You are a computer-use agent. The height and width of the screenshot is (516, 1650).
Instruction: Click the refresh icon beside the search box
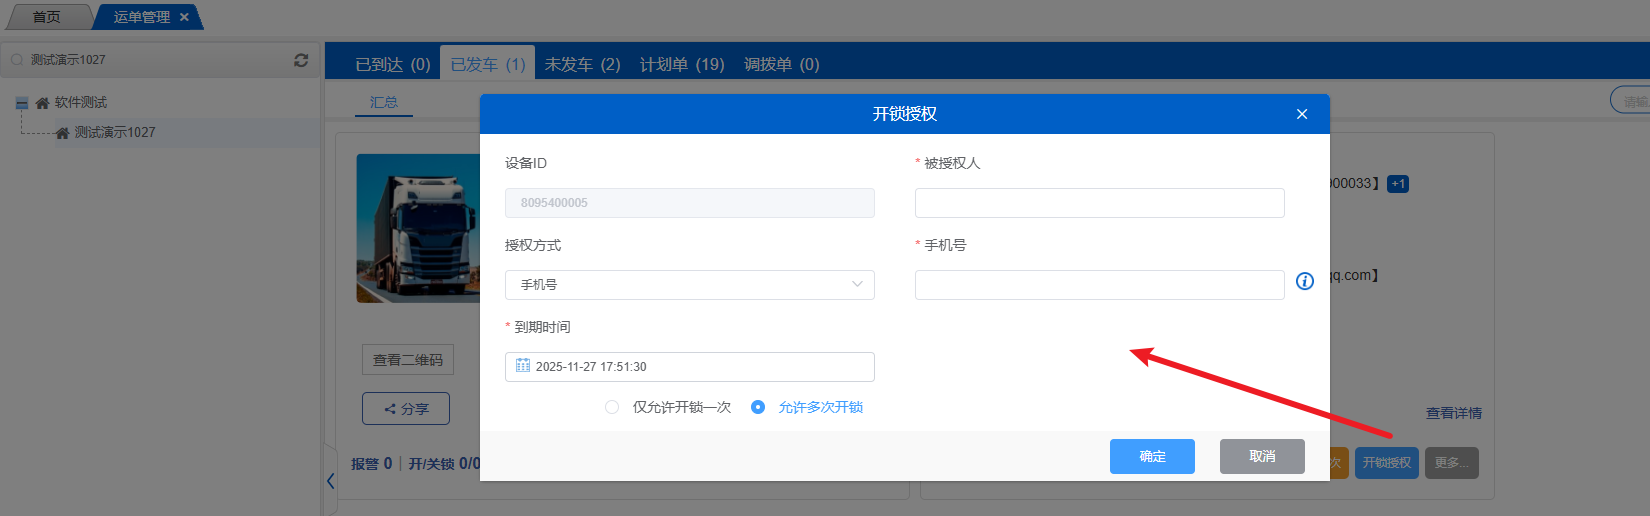pos(301,60)
